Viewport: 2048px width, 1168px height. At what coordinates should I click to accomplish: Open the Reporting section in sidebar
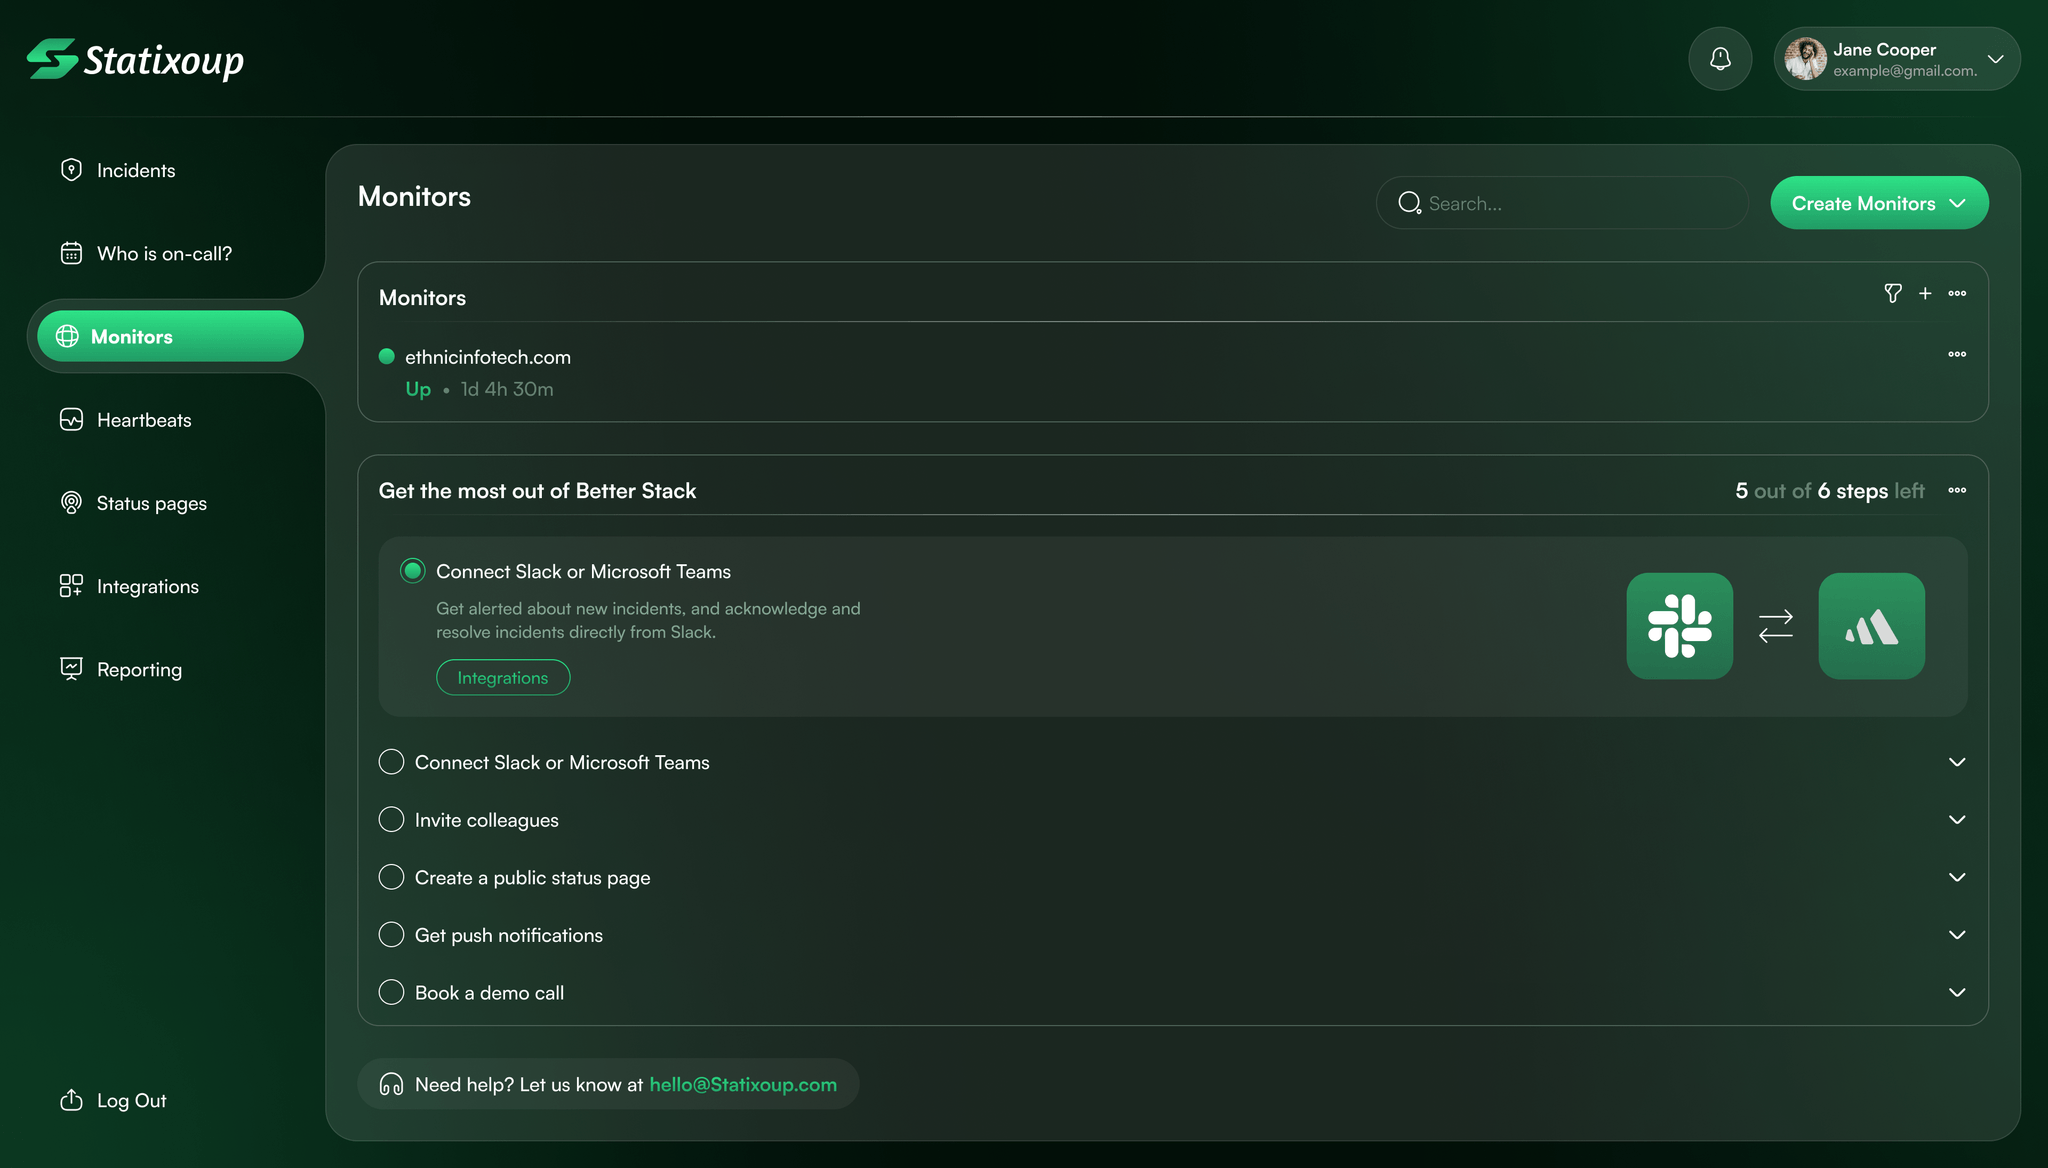pyautogui.click(x=139, y=669)
